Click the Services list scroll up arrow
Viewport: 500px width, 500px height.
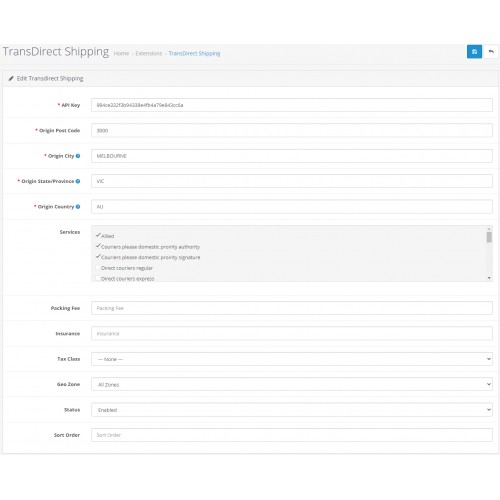coord(489,229)
